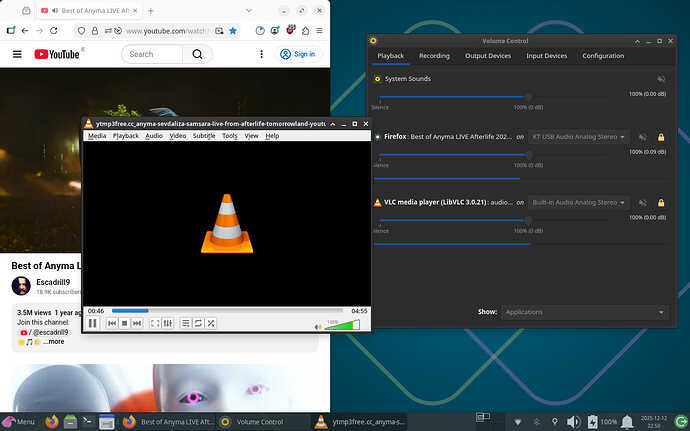Click the YouTube search field
690x431 pixels.
coord(152,54)
